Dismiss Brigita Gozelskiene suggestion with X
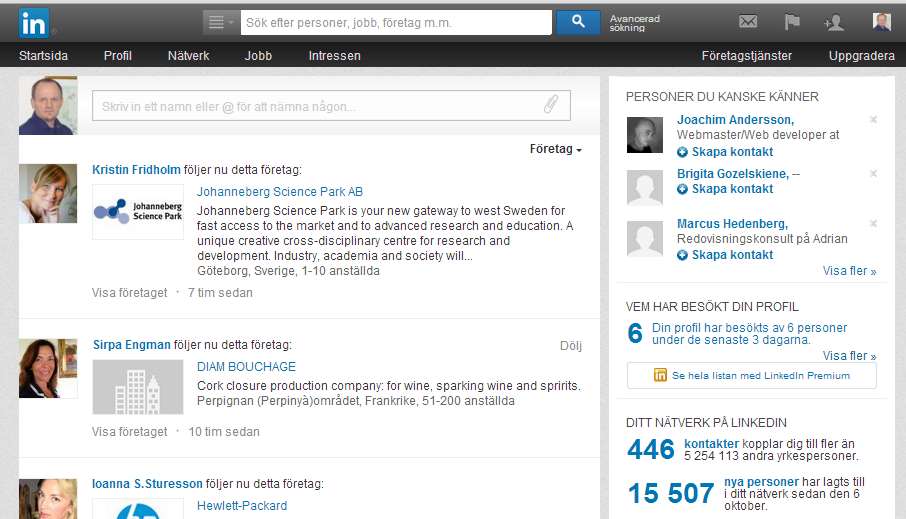This screenshot has height=519, width=906. pyautogui.click(x=874, y=173)
